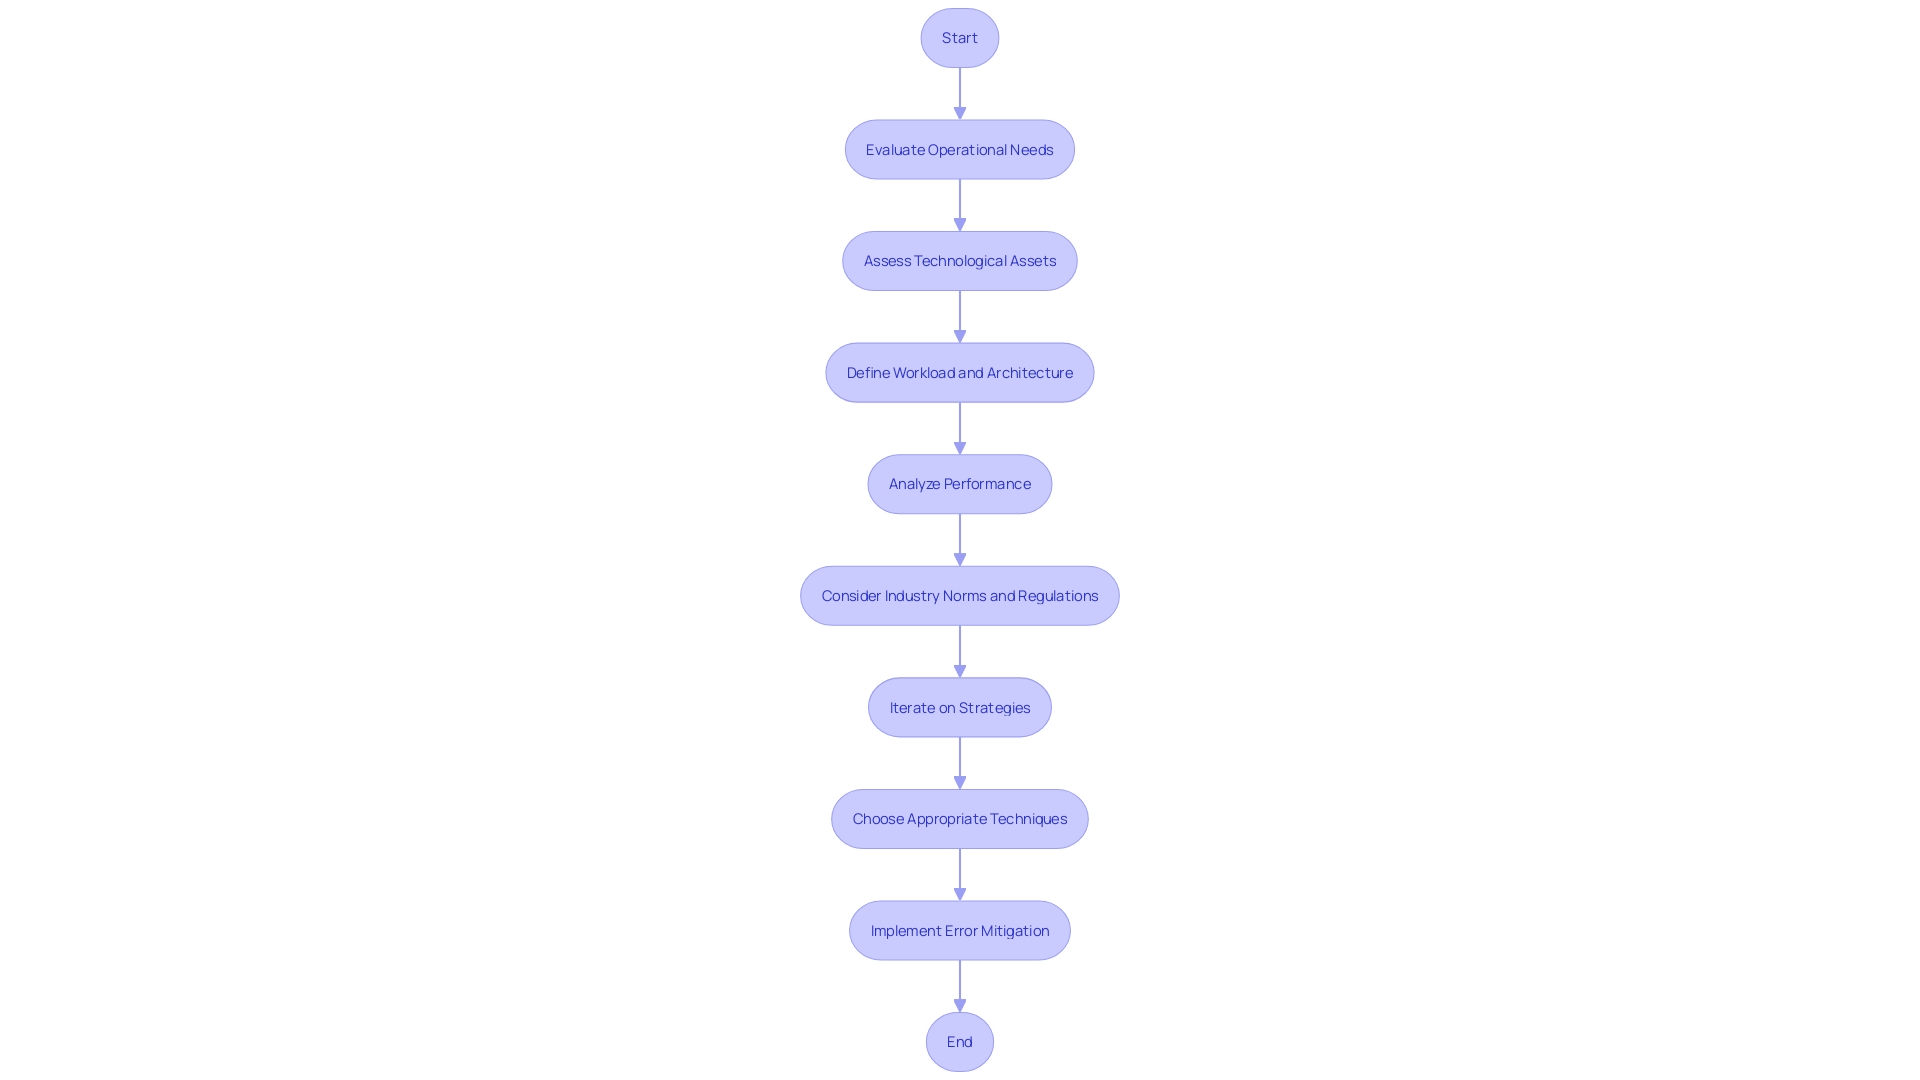Expand the Analyze Performance details
1920x1080 pixels.
(960, 484)
